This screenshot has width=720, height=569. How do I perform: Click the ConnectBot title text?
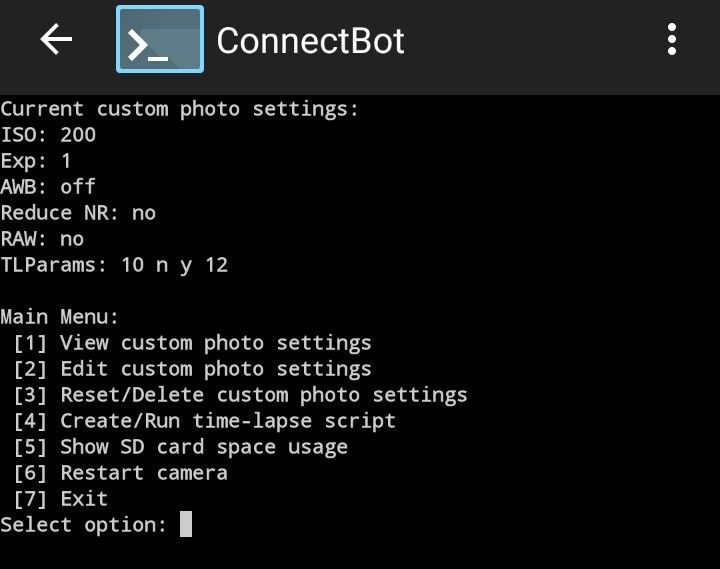(310, 41)
